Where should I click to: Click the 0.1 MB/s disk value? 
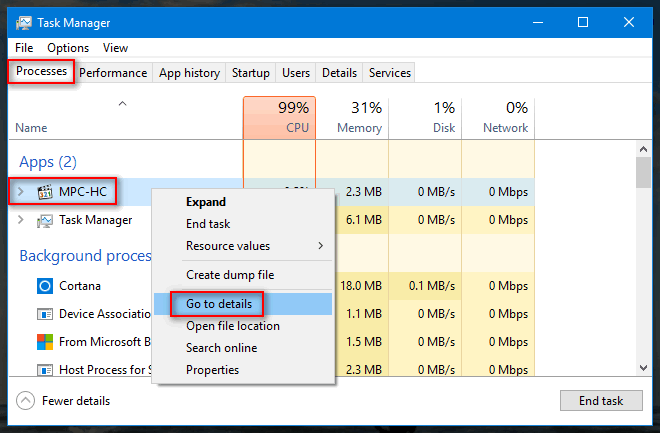point(432,286)
